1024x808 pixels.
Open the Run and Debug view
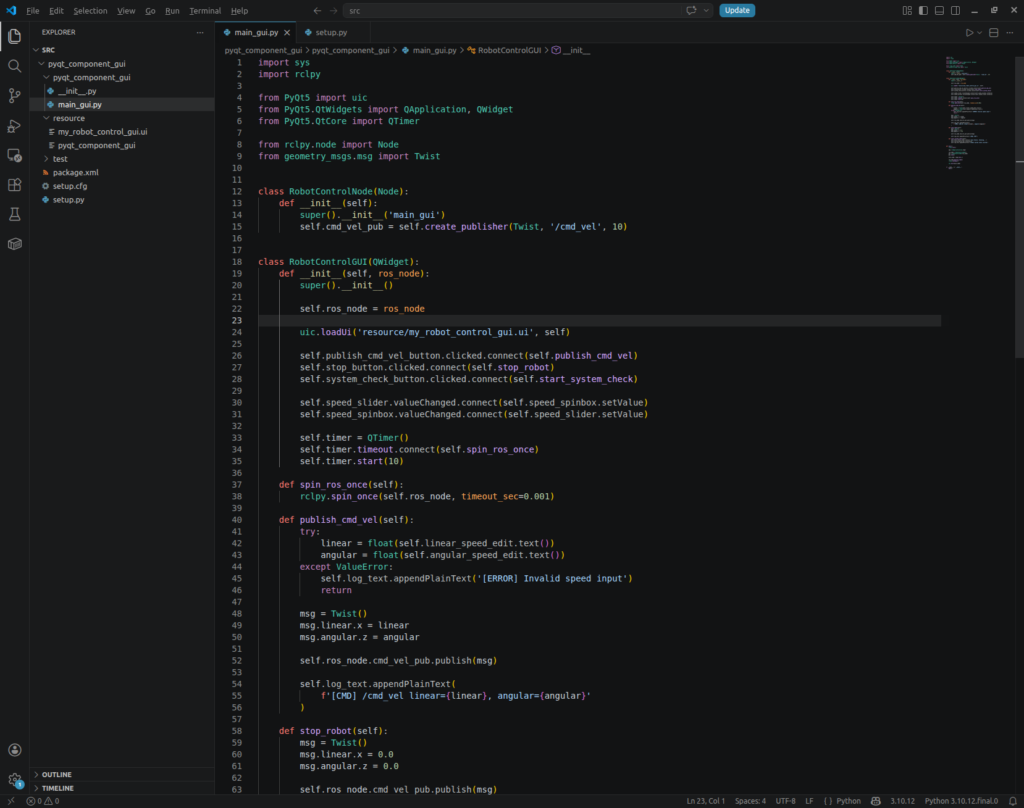click(14, 126)
